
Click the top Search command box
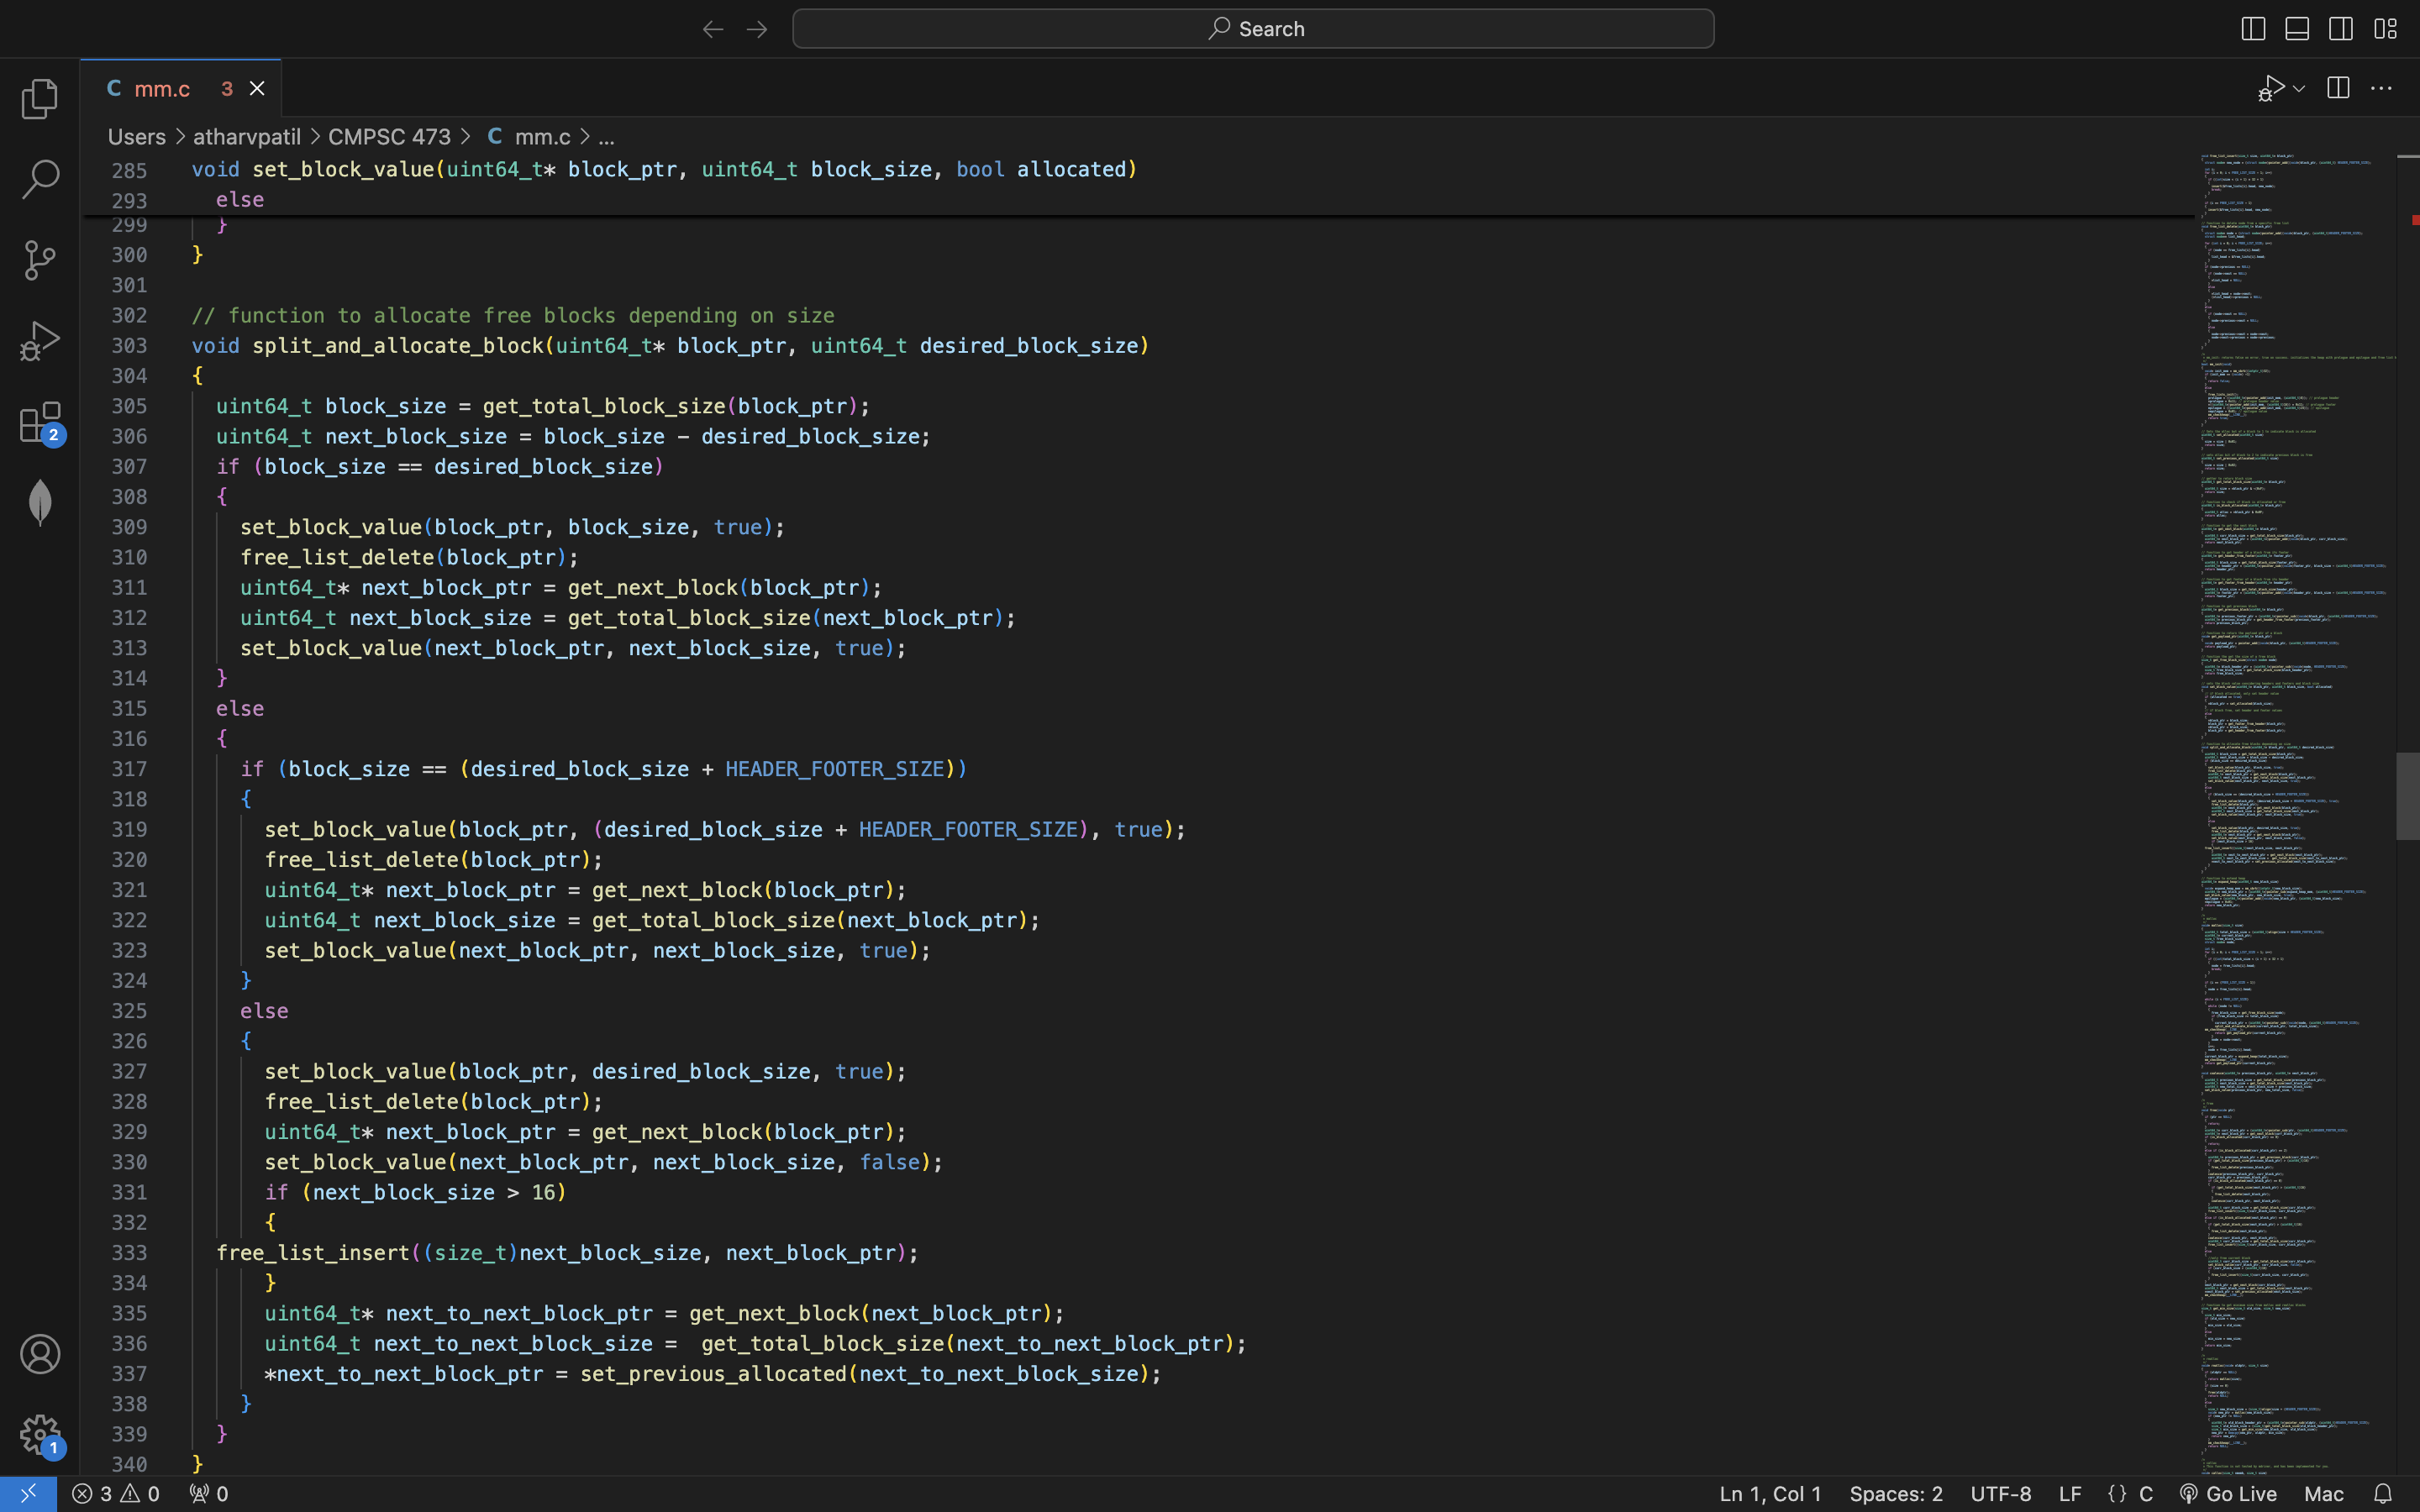1253,29
